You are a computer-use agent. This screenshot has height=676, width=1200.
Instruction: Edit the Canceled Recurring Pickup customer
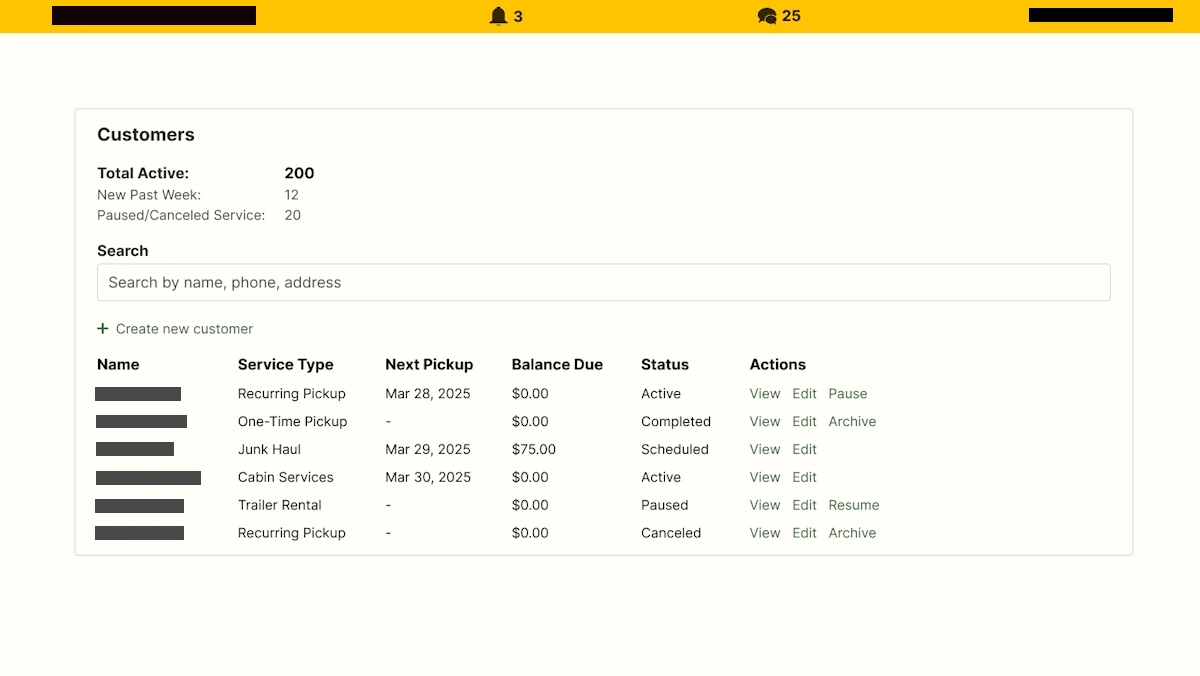[x=805, y=534]
